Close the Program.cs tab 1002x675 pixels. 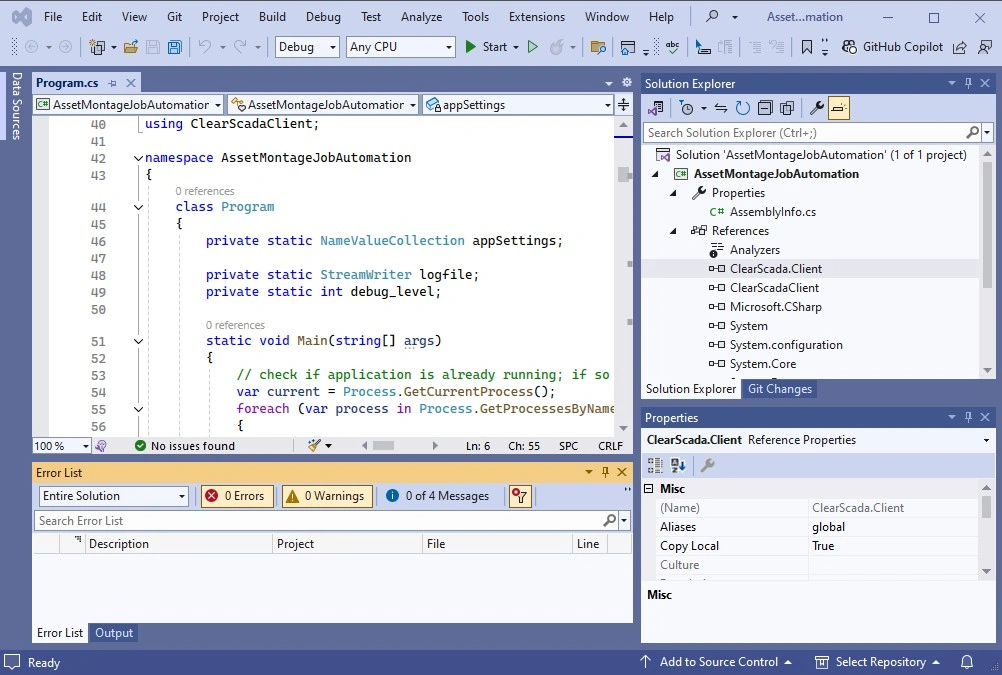(131, 83)
